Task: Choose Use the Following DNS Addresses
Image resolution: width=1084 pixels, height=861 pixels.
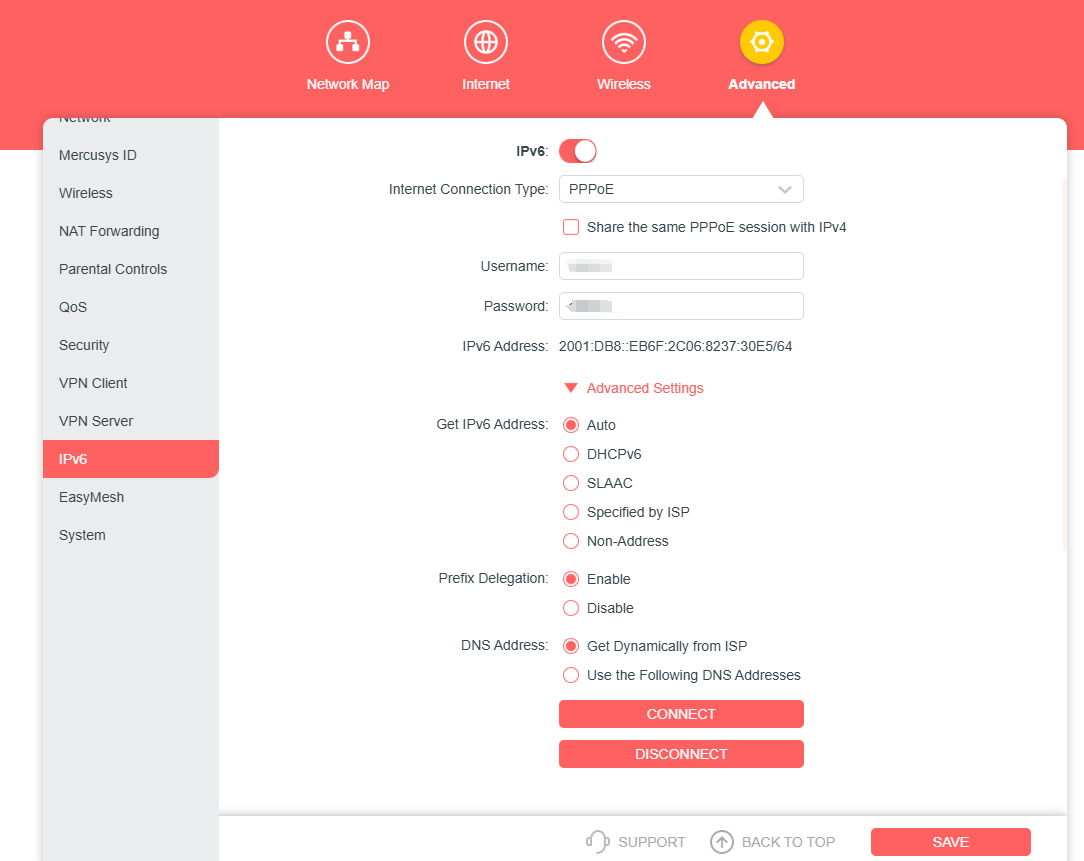Action: coord(570,675)
